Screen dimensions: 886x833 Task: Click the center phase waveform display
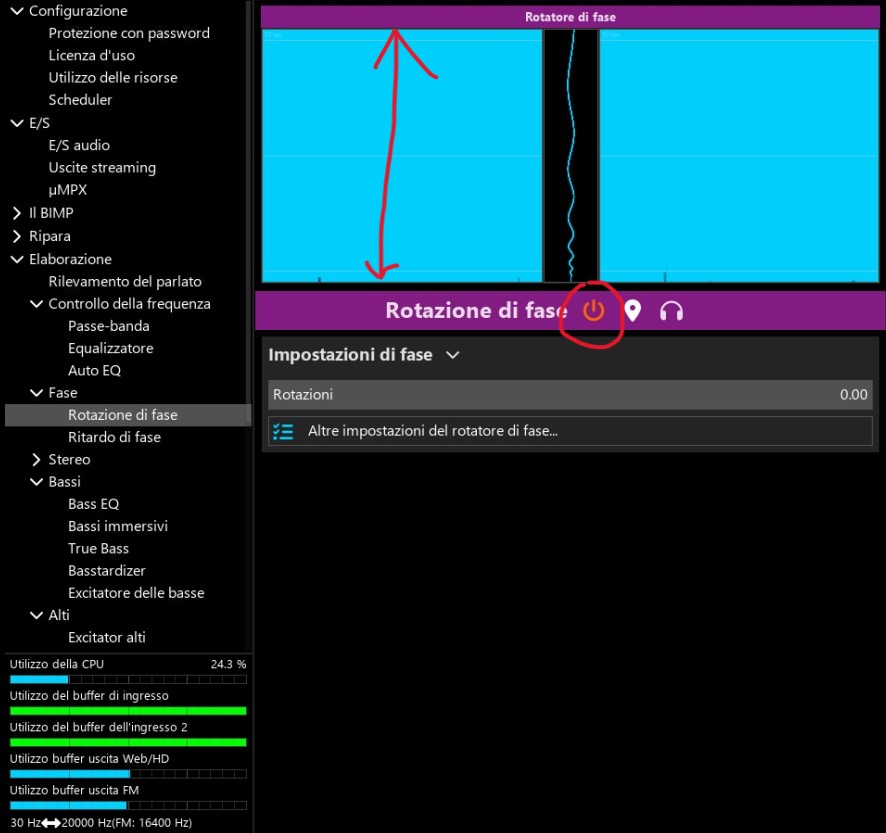(x=571, y=155)
